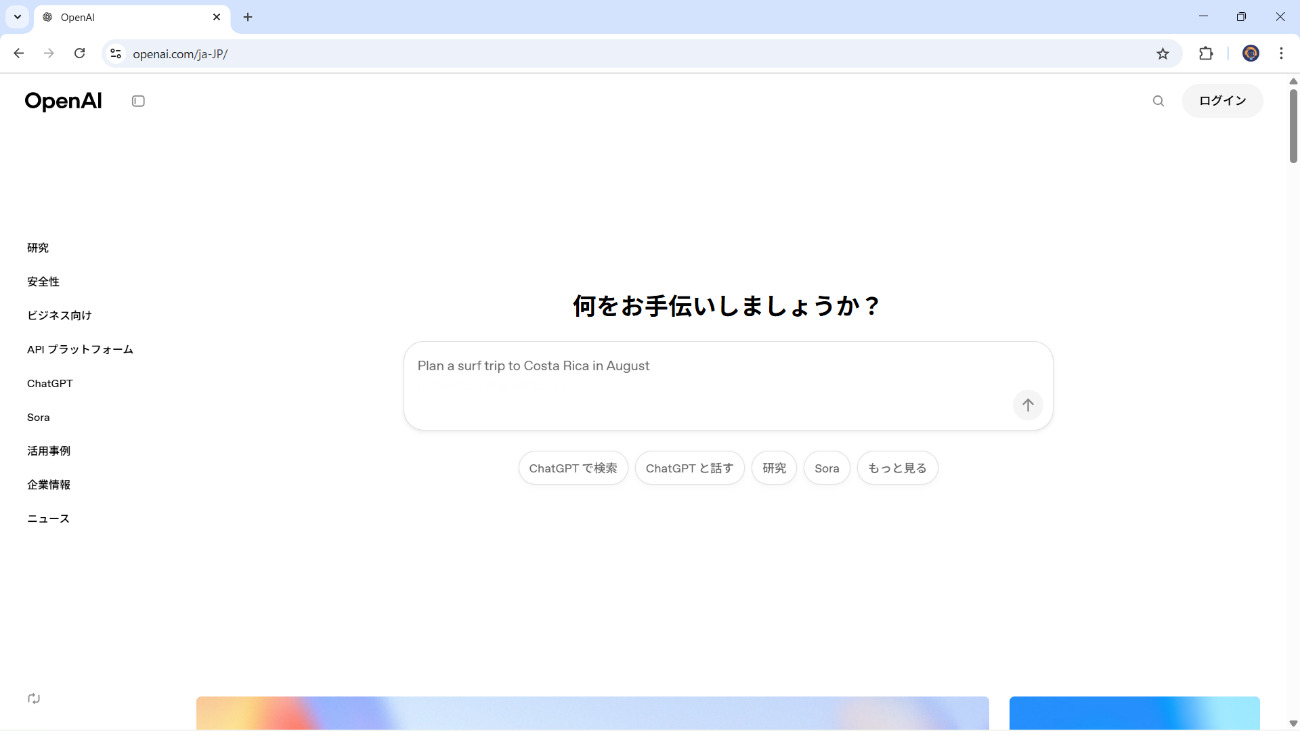Open a new tab with the plus button
The image size is (1300, 731).
point(248,17)
